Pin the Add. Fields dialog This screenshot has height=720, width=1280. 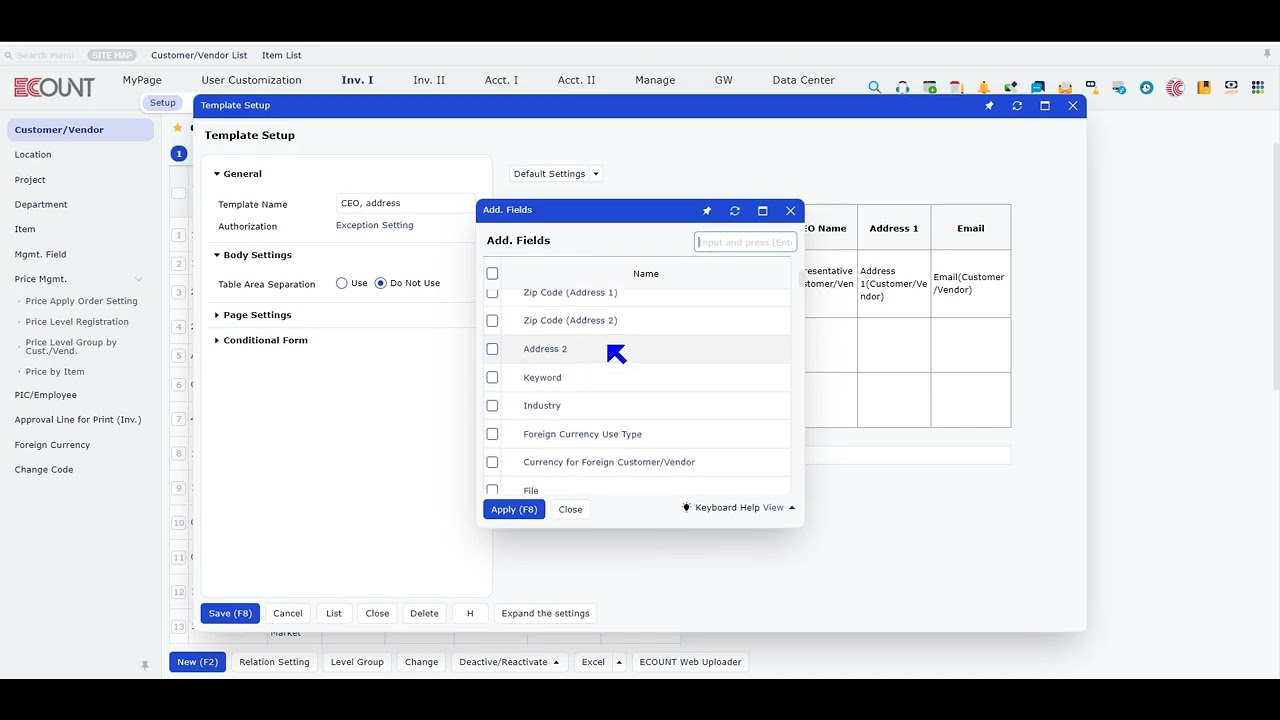tap(707, 211)
